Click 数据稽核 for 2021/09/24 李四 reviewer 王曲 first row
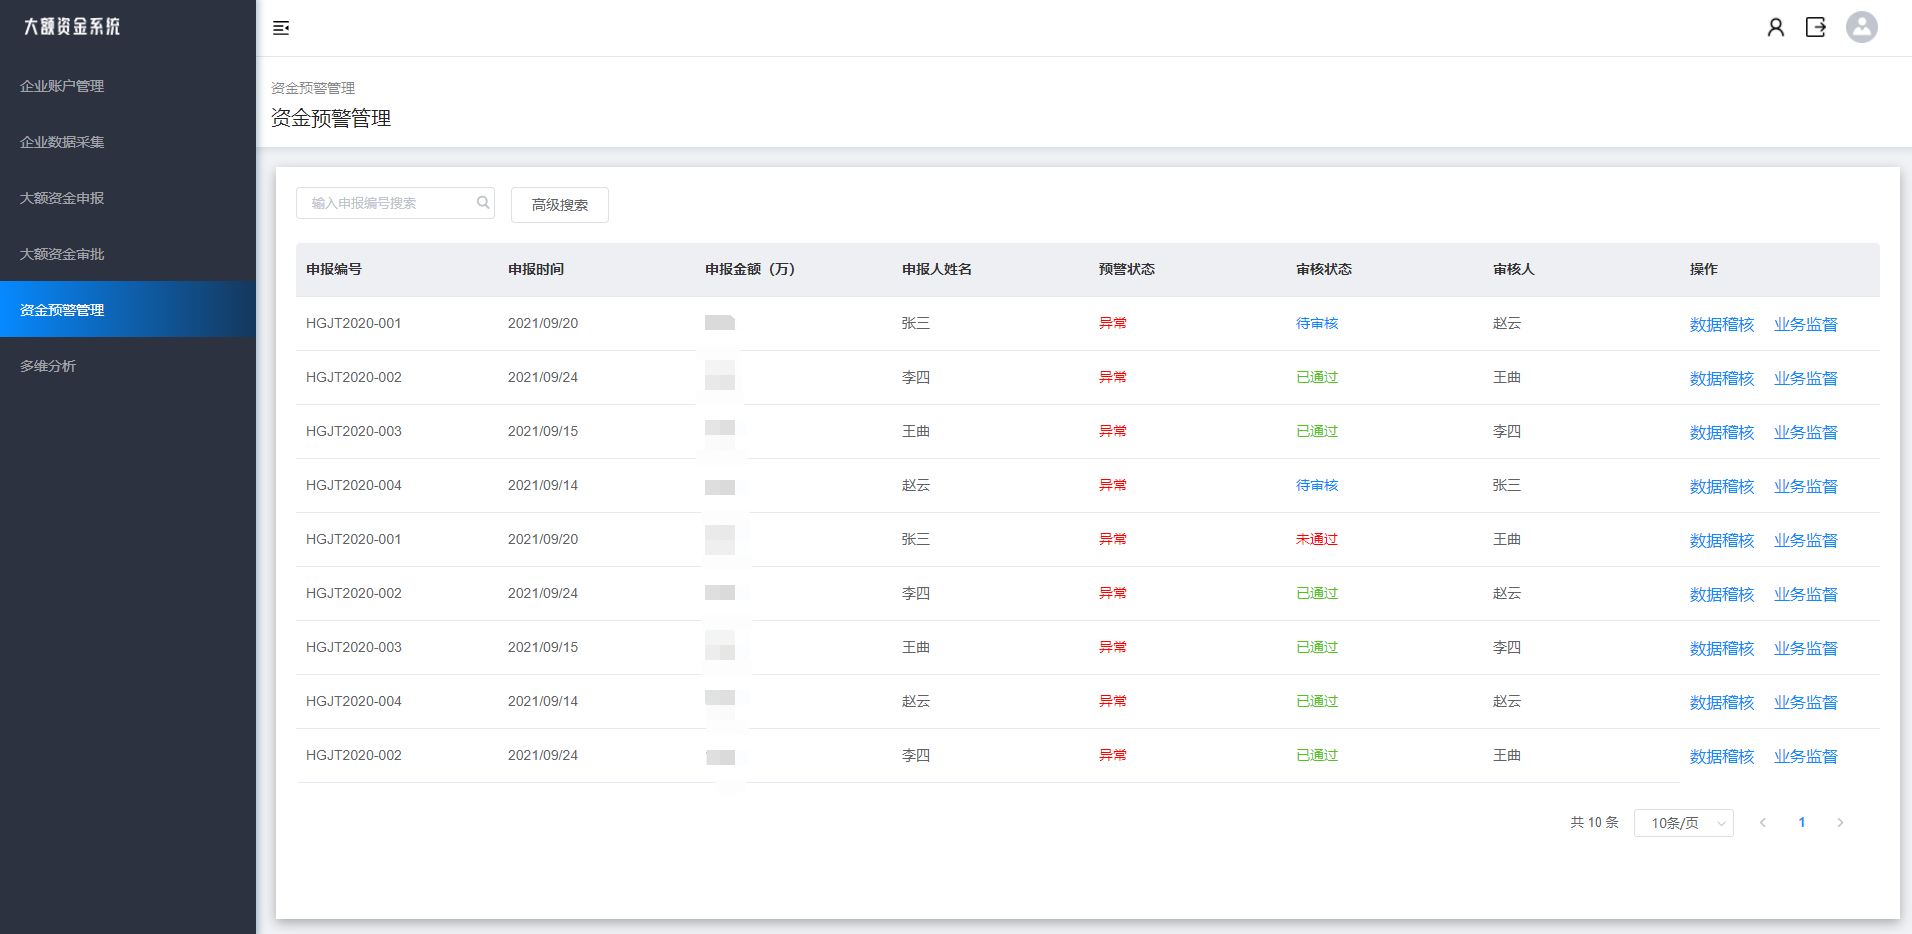The height and width of the screenshot is (934, 1912). pos(1722,378)
